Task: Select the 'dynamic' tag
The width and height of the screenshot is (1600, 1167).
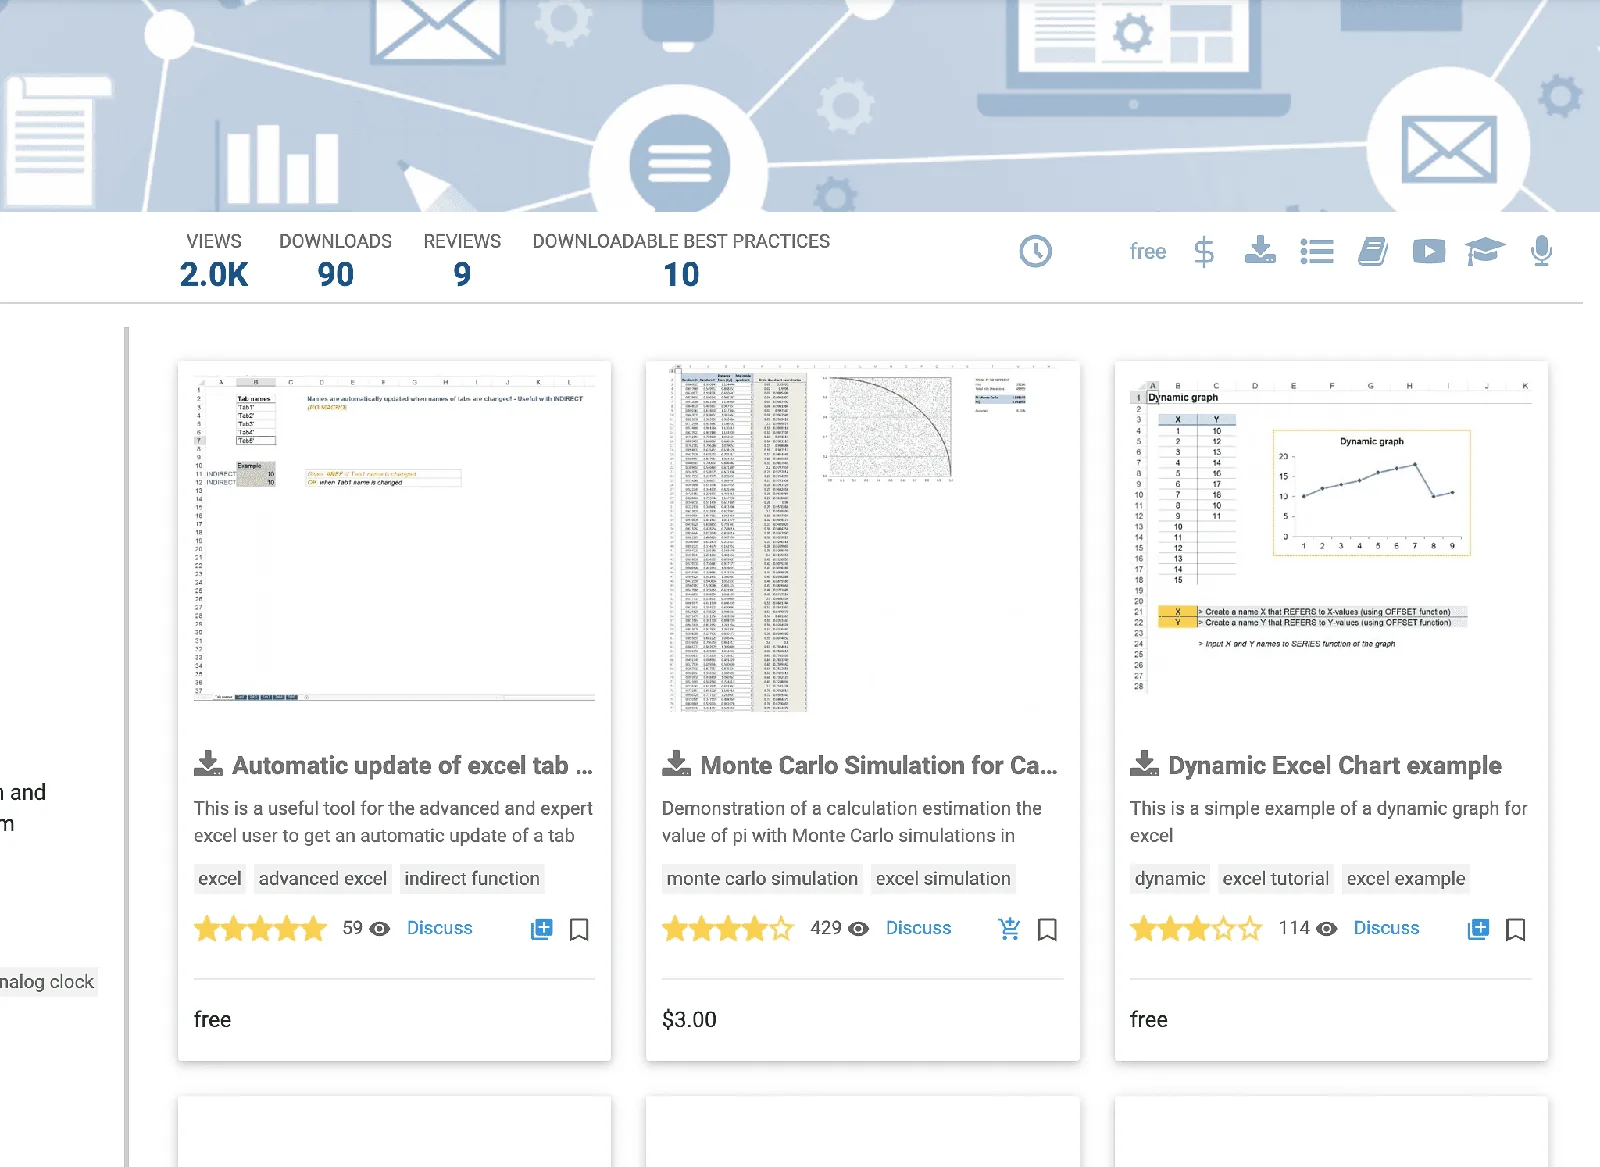Action: 1170,878
